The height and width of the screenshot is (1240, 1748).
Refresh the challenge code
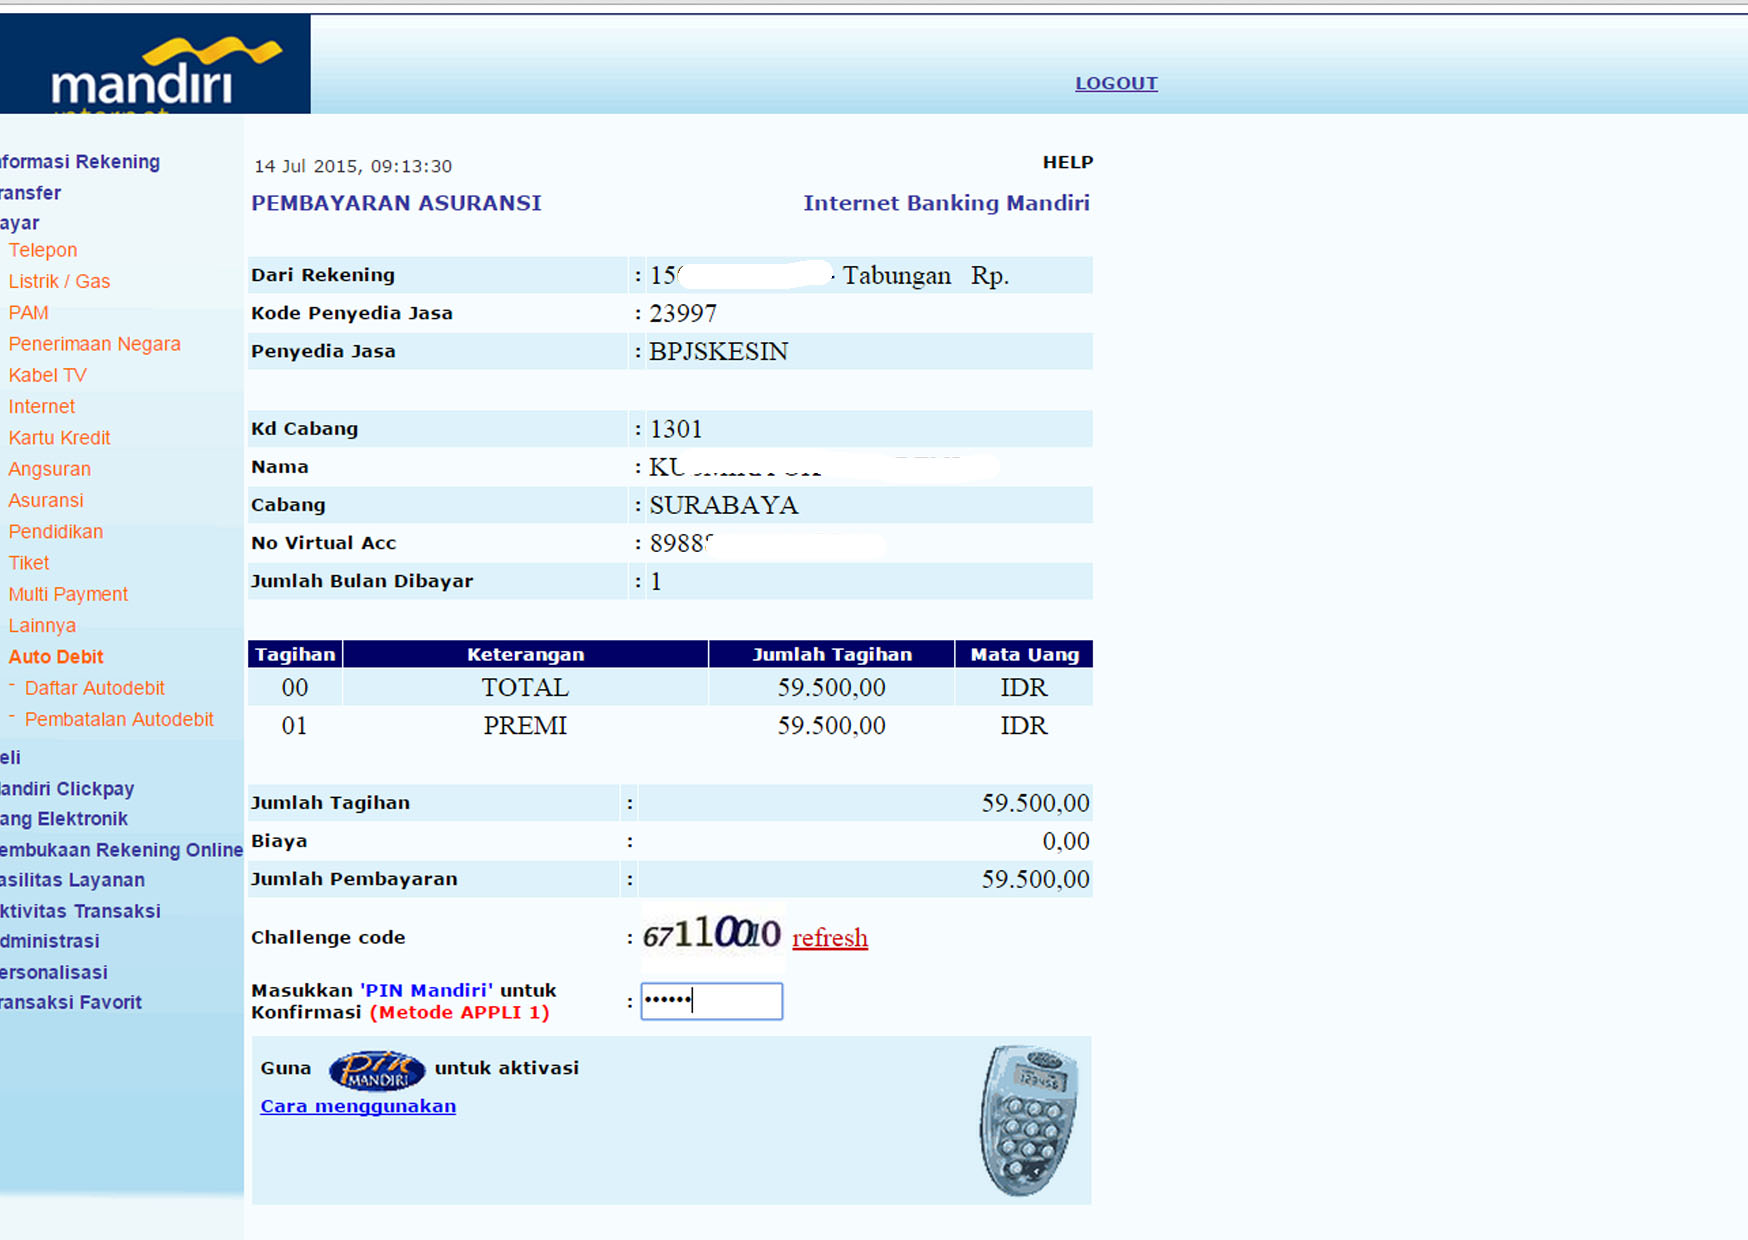pyautogui.click(x=830, y=938)
